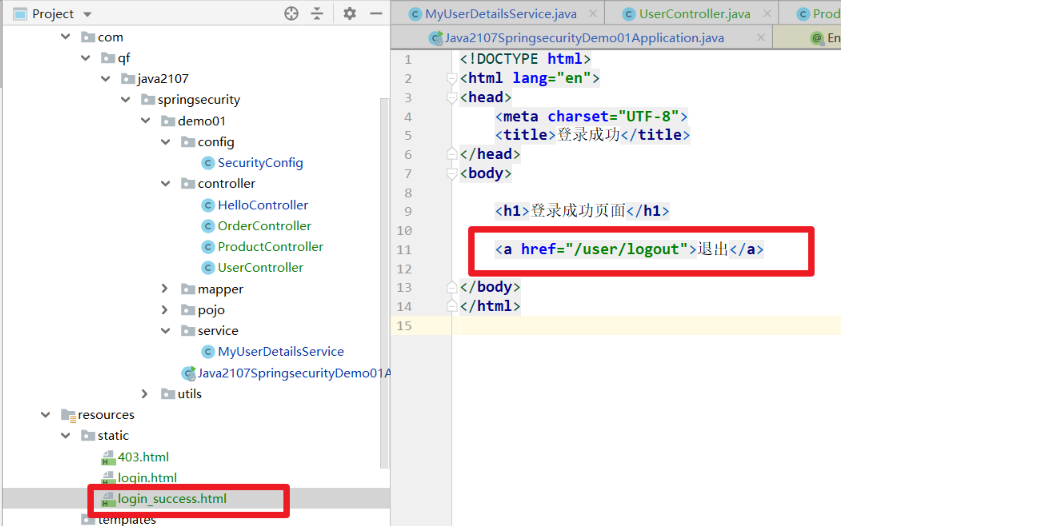Viewport: 1063px width, 526px height.
Task: Fold the html tag on line 2
Action: (452, 79)
